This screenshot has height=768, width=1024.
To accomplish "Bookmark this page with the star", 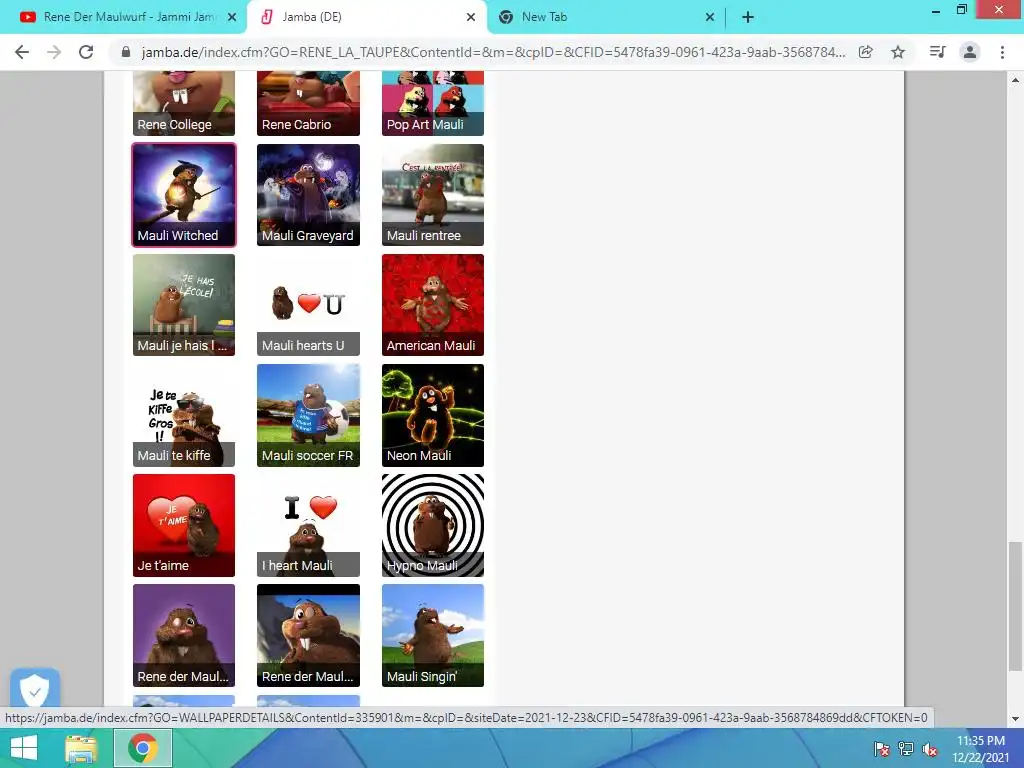I will [899, 52].
